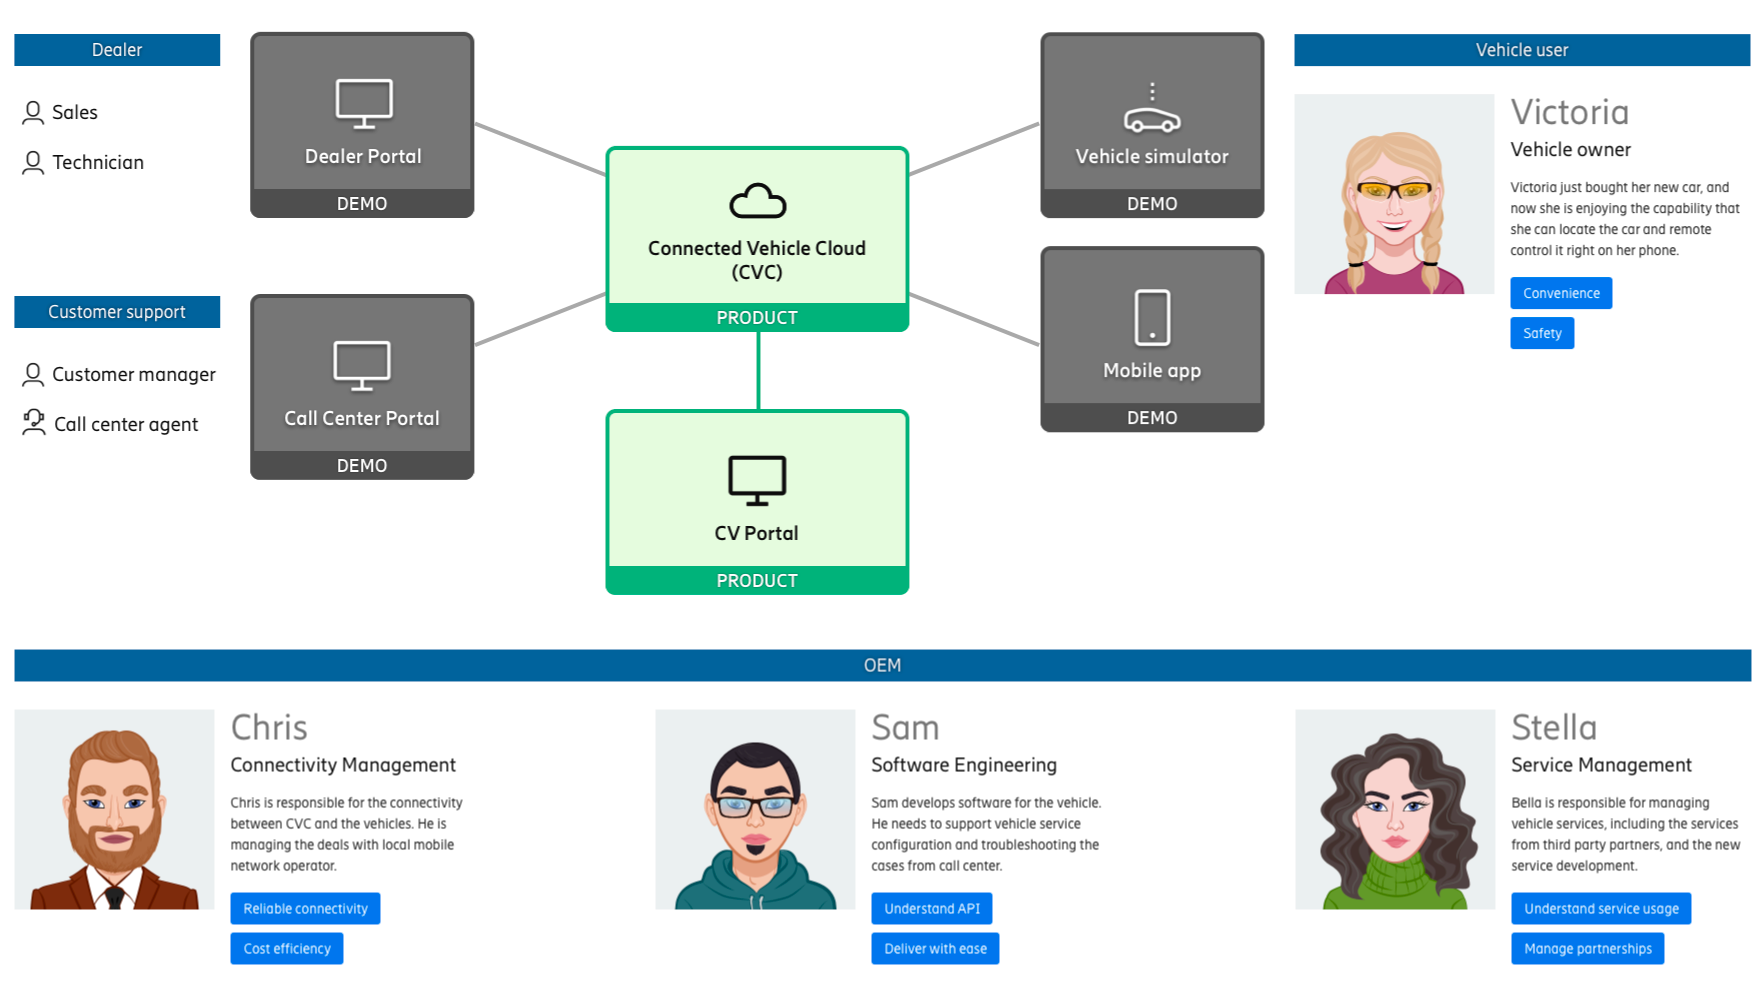Click the cloud icon in Connected Vehicle Cloud

757,201
